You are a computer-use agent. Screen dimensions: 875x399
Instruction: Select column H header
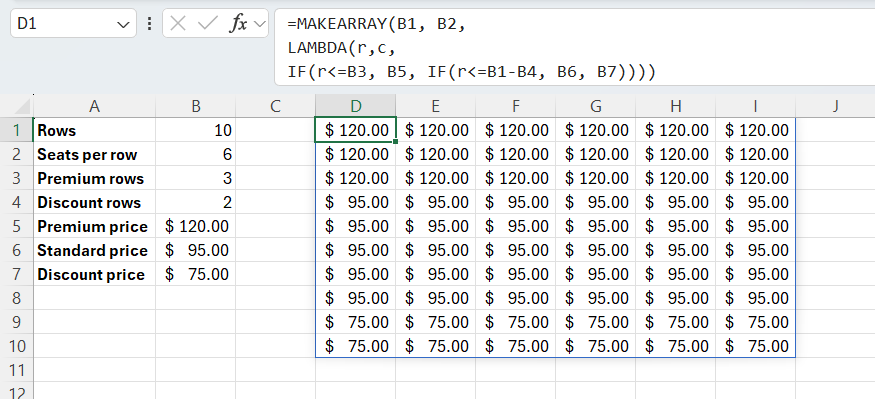point(675,106)
